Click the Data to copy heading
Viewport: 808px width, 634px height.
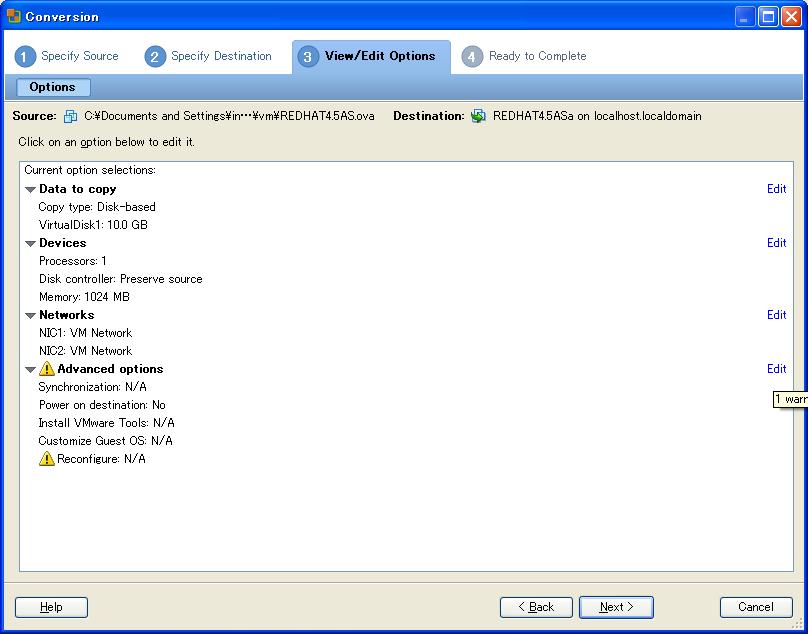point(78,189)
